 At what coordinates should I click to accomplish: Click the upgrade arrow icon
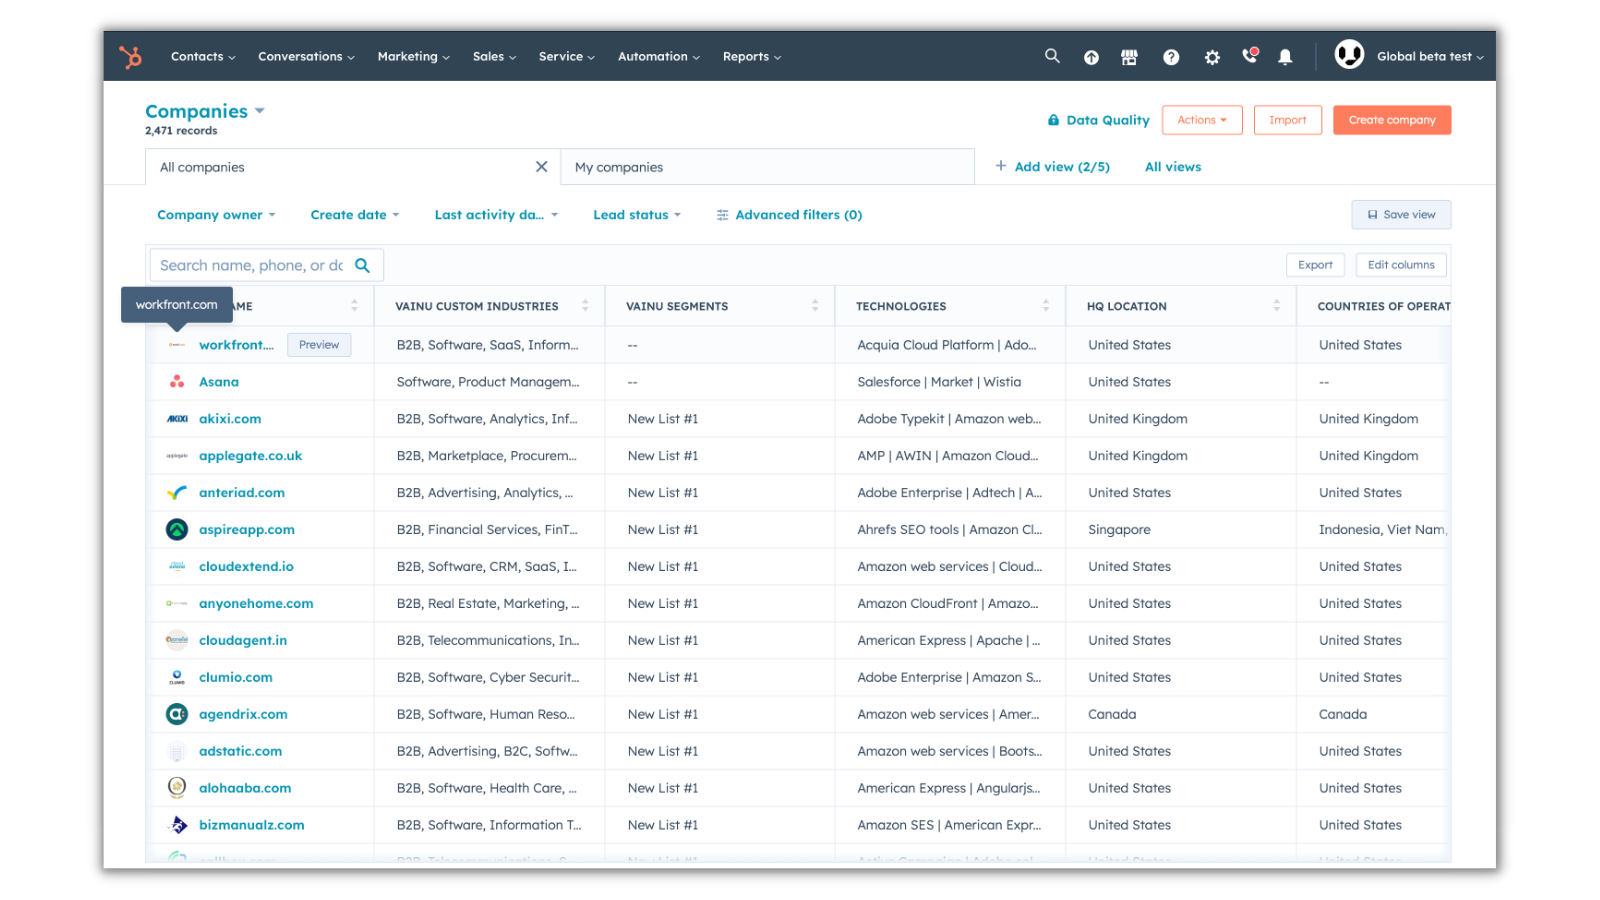pos(1091,57)
